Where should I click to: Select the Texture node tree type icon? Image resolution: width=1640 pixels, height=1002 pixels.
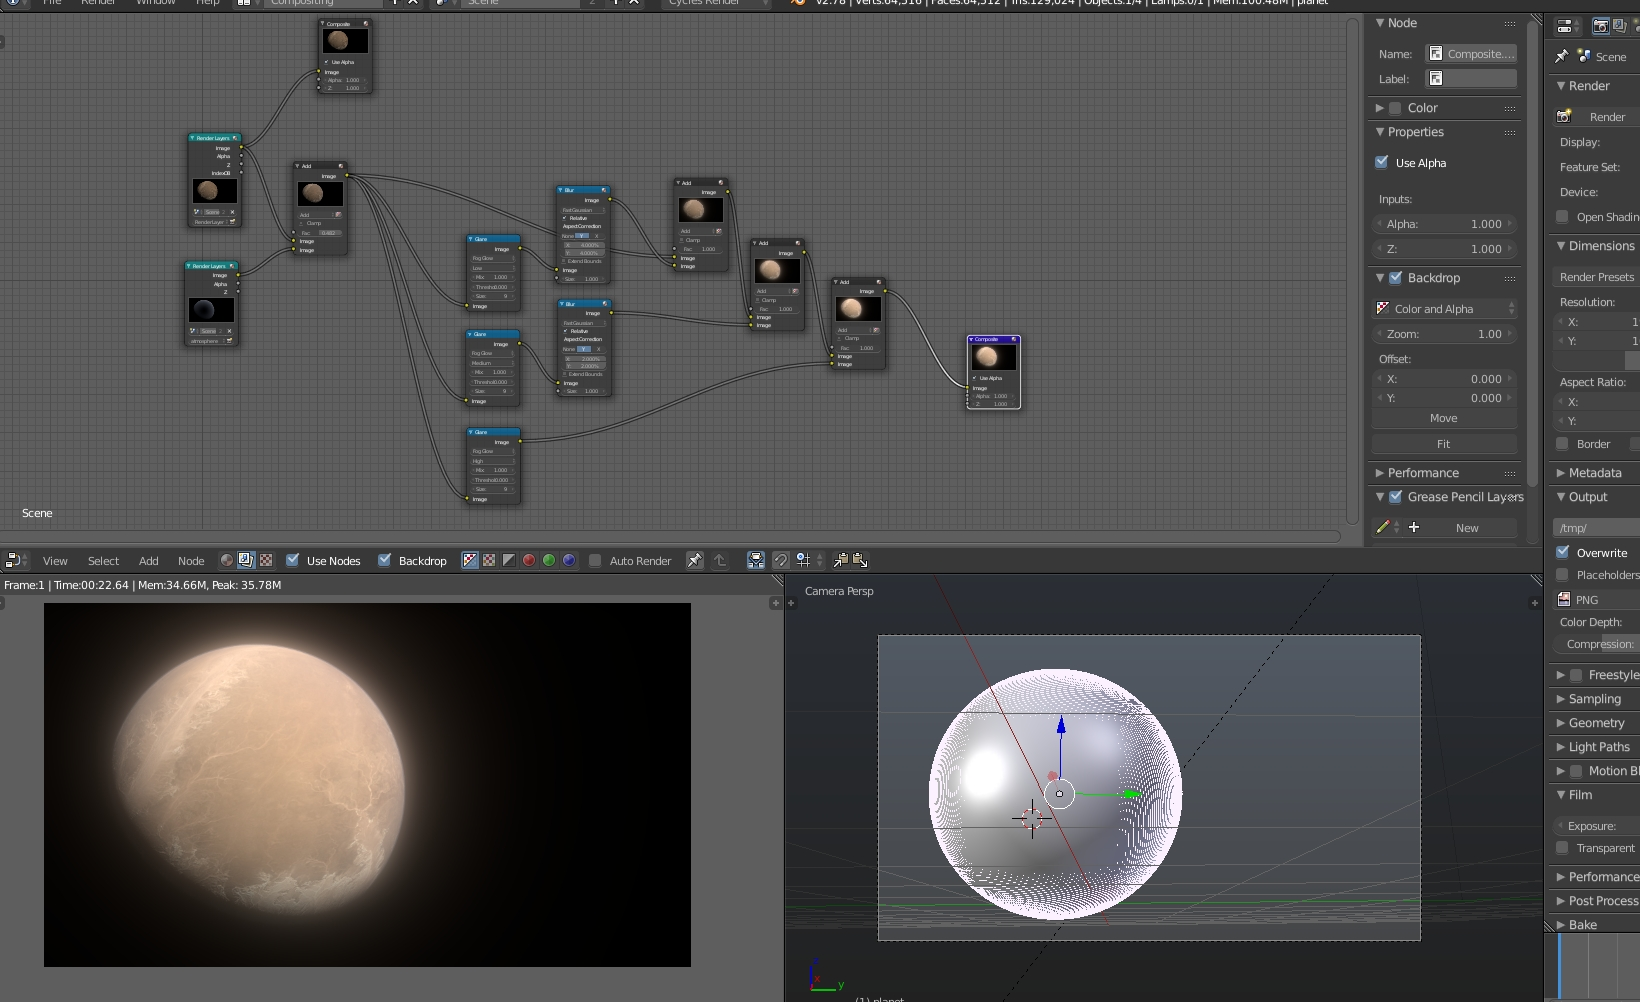pyautogui.click(x=266, y=561)
